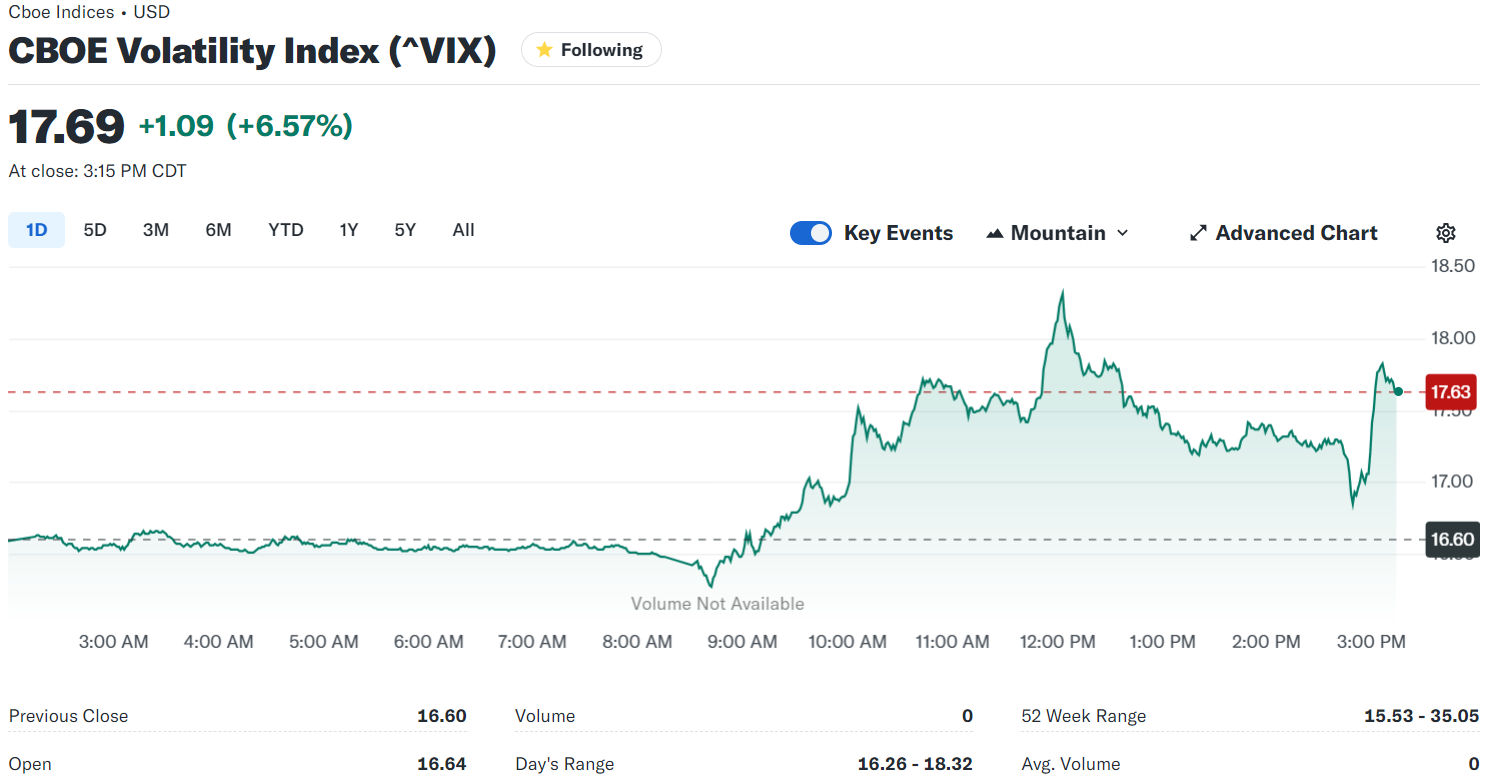
Task: Click the 'Cboe Indices • USD' text
Action: pyautogui.click(x=89, y=12)
